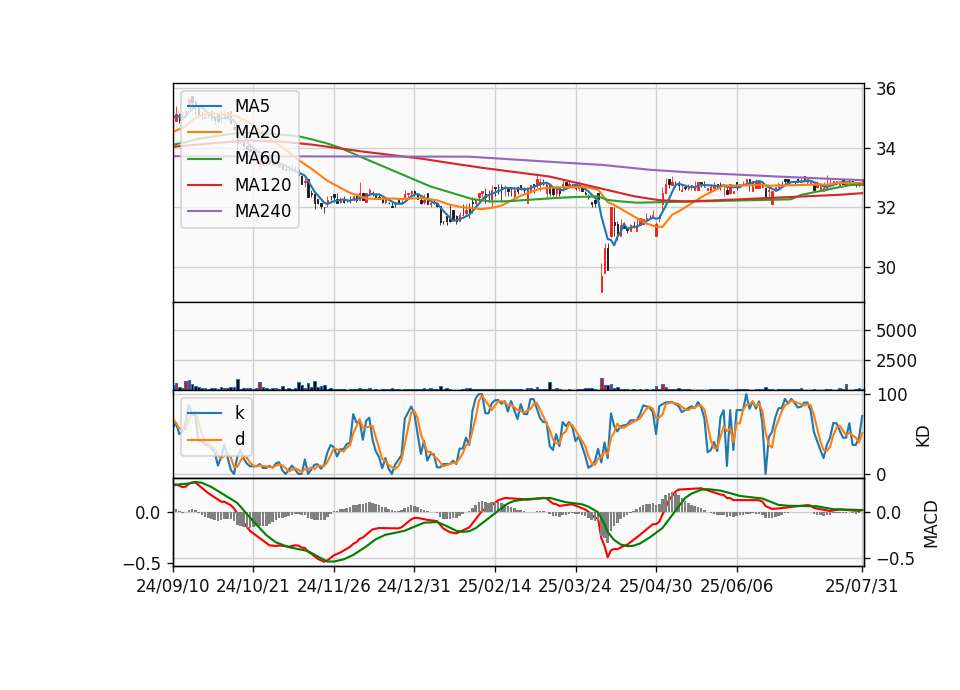Viewport: 960px width, 690px height.
Task: Click the blue k legend line sample
Action: point(204,413)
